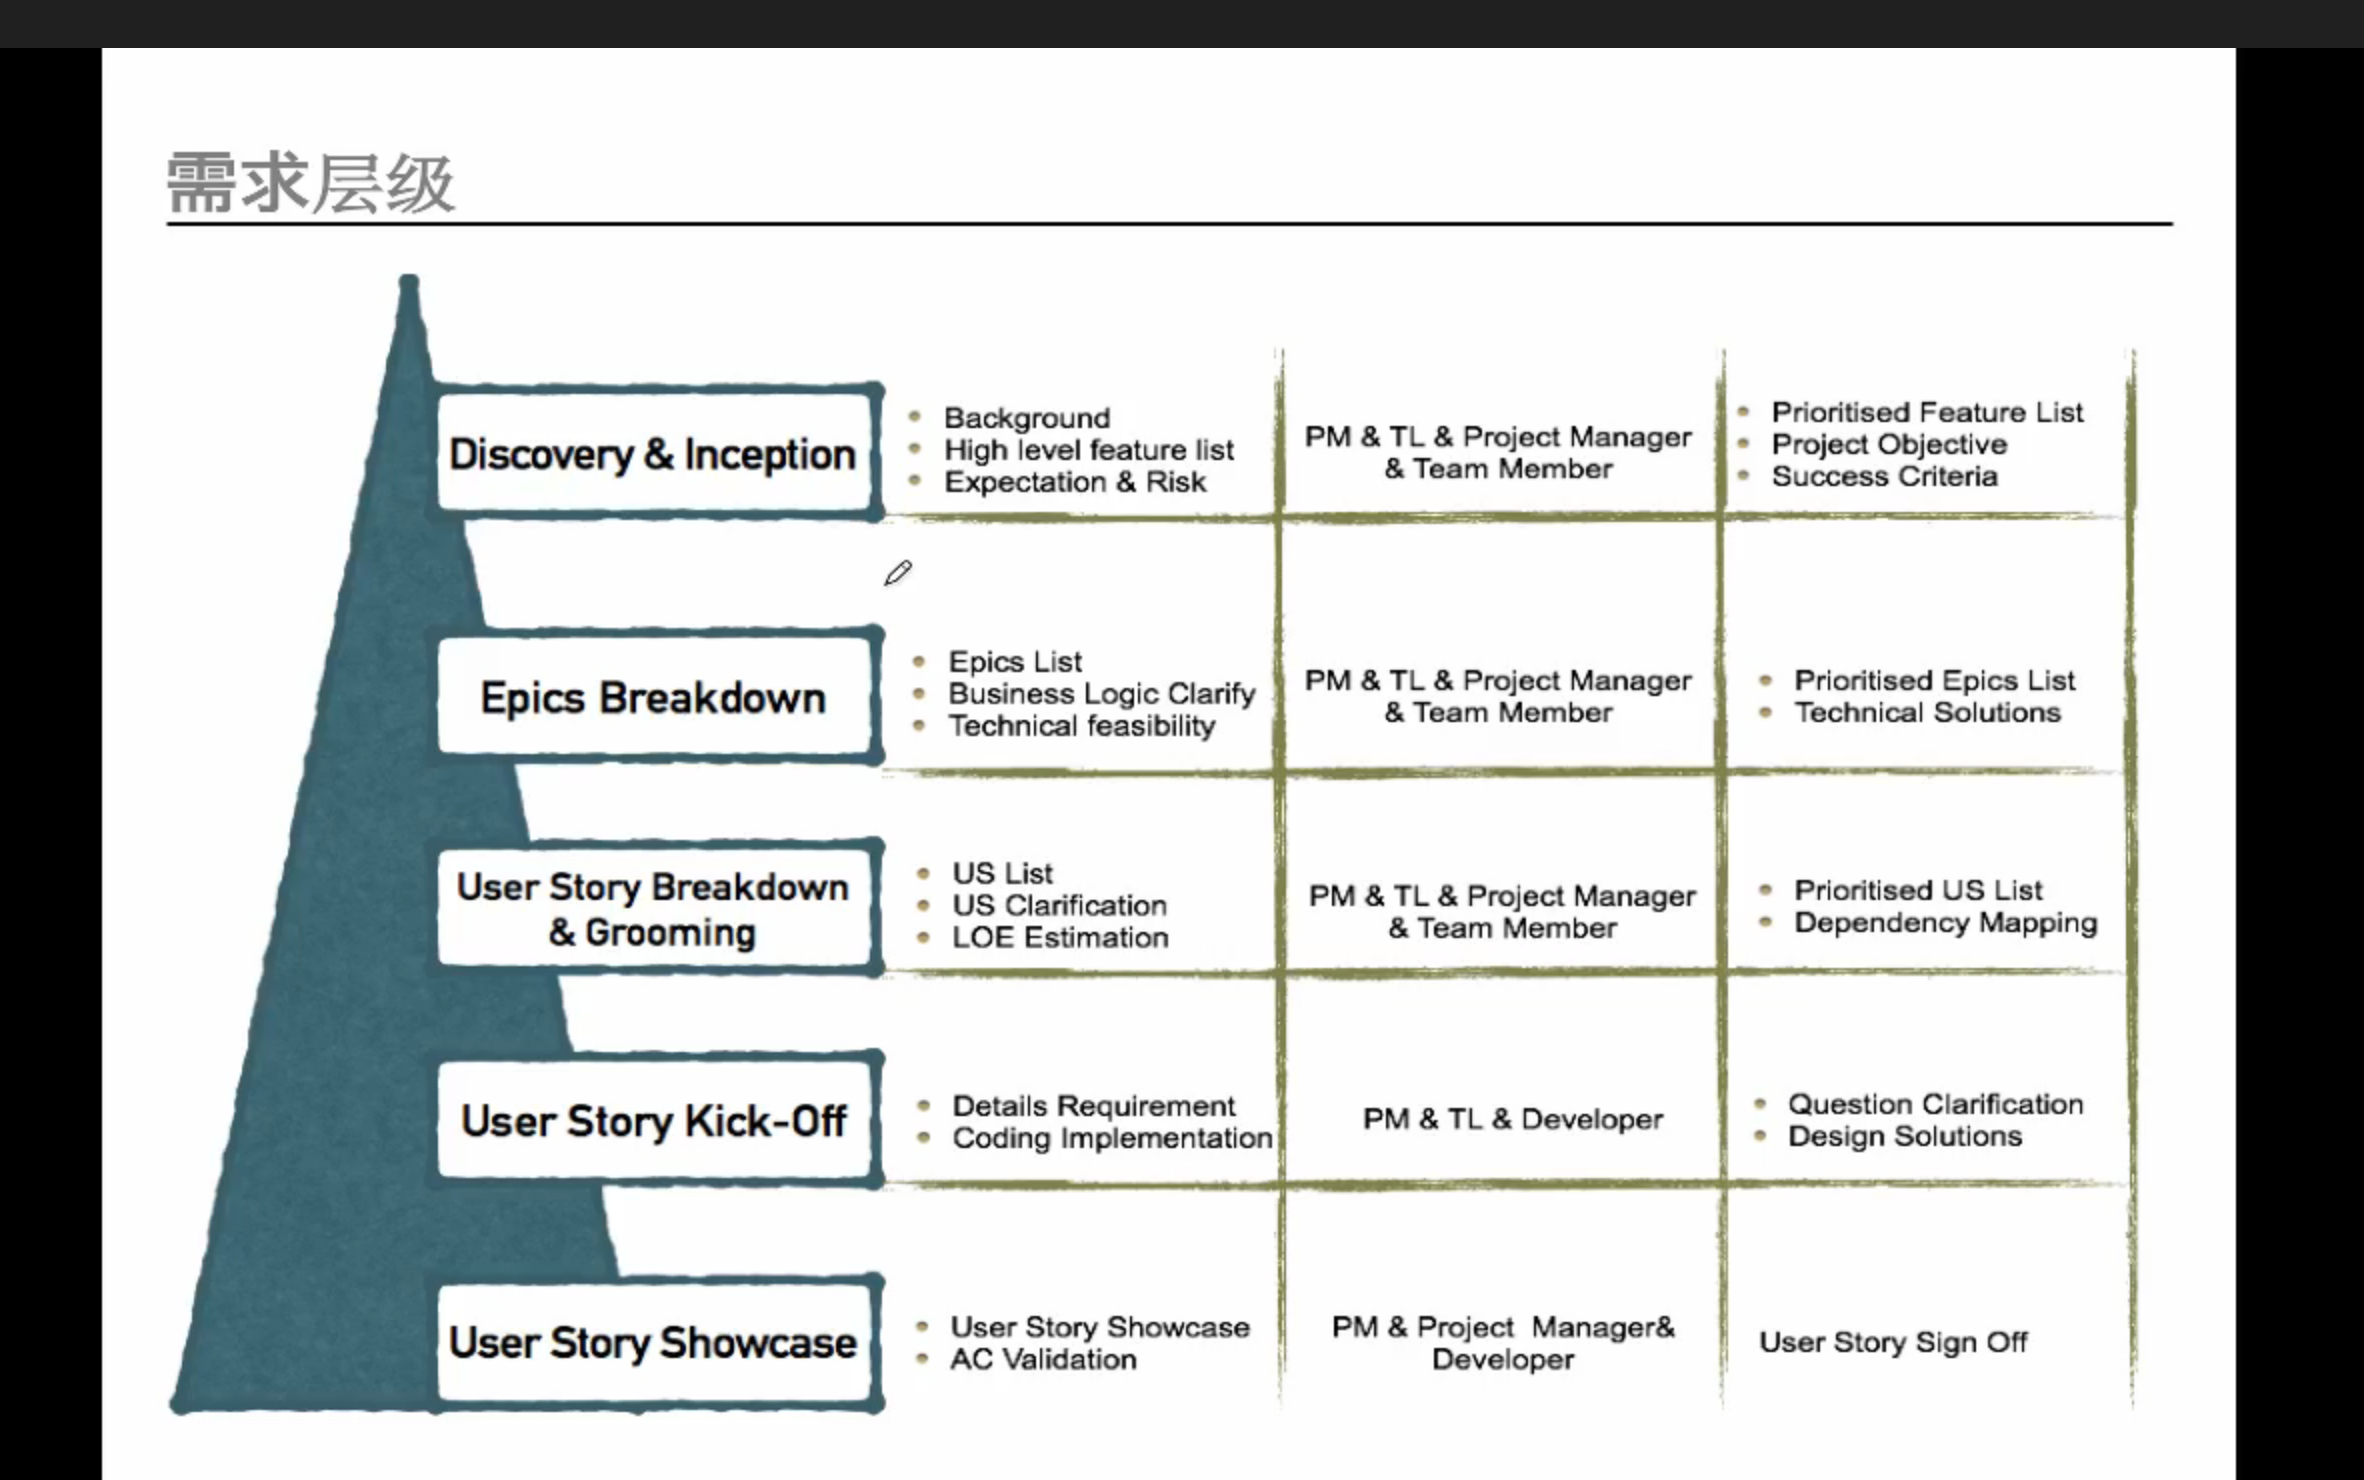Click 'AC Validation' bullet
This screenshot has height=1480, width=2364.
(x=1043, y=1360)
